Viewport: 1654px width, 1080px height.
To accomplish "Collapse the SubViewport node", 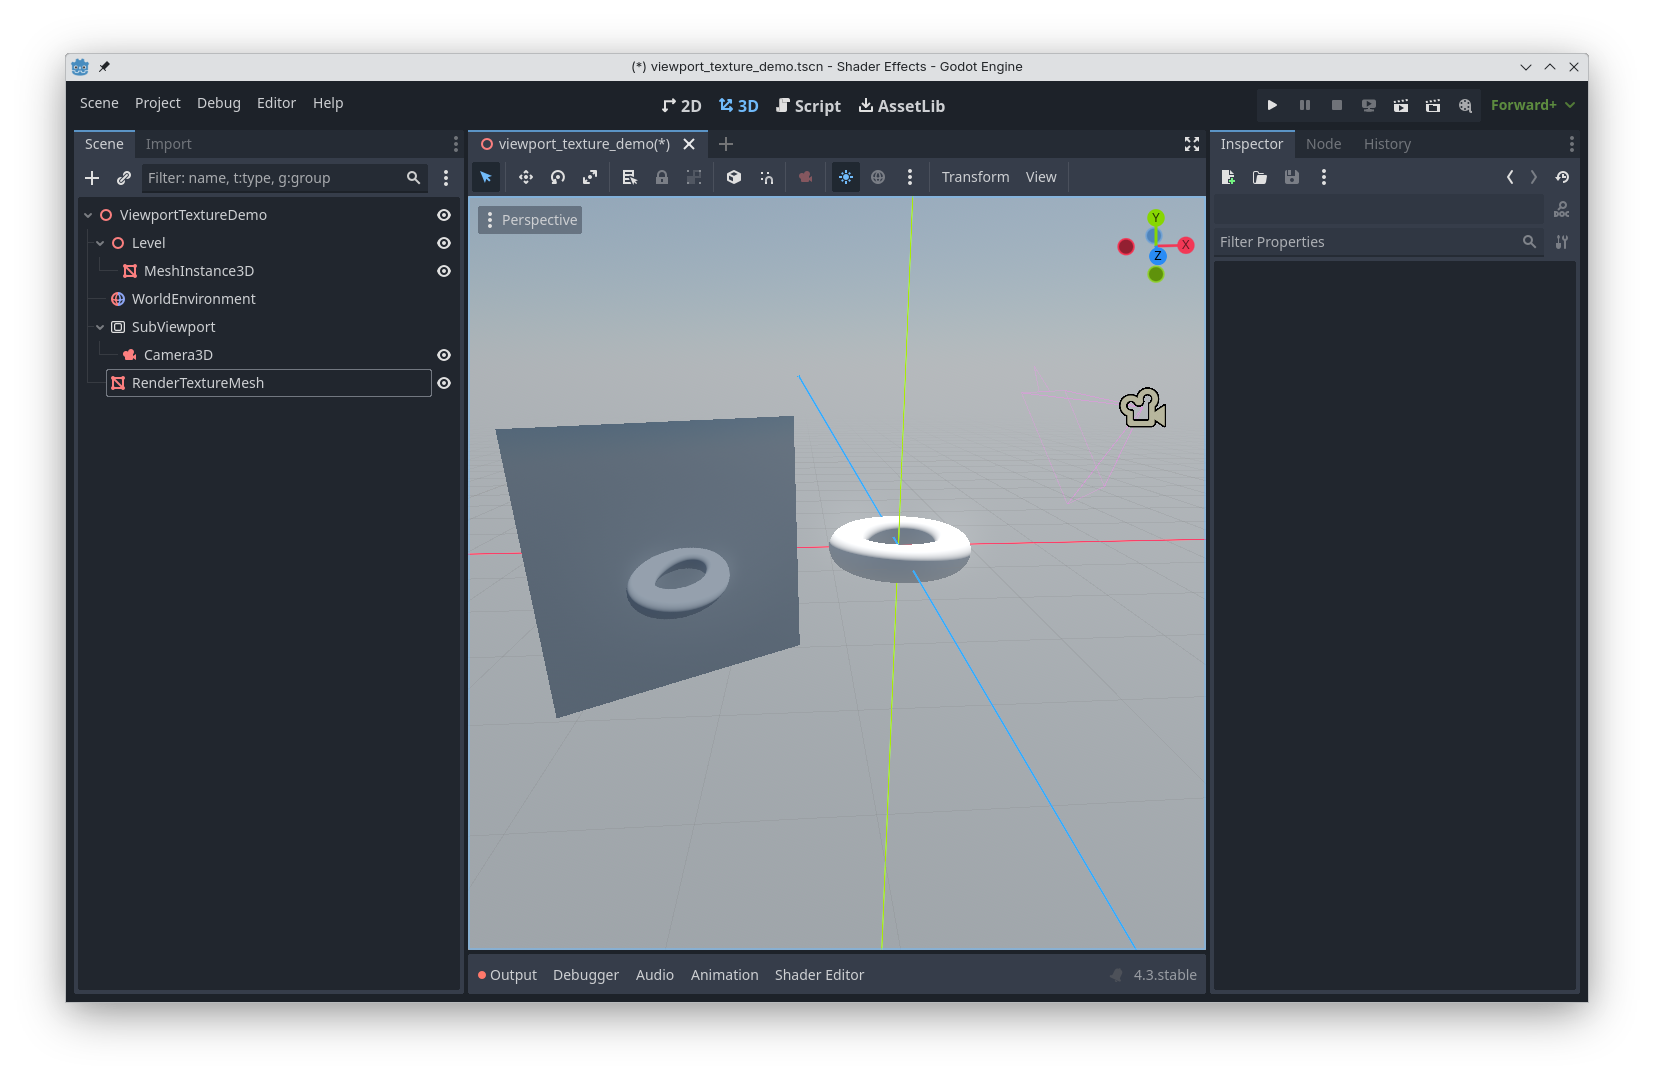I will tap(100, 327).
